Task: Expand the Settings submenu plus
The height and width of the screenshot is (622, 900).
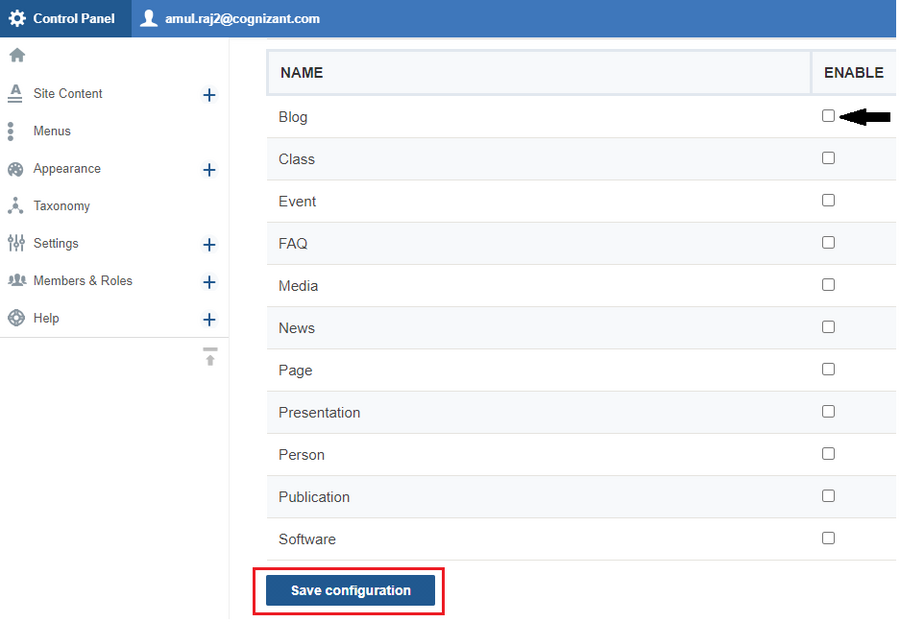Action: 209,245
